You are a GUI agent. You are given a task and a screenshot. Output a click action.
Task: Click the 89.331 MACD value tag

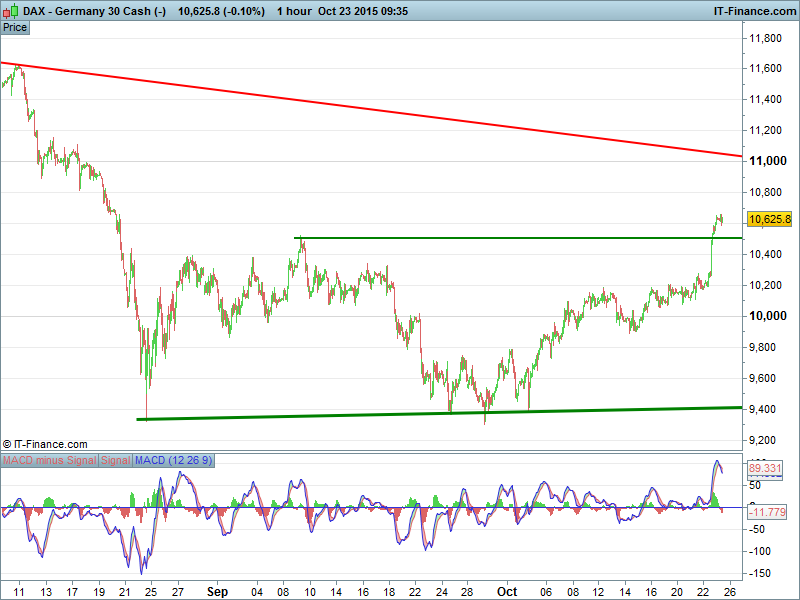point(764,467)
